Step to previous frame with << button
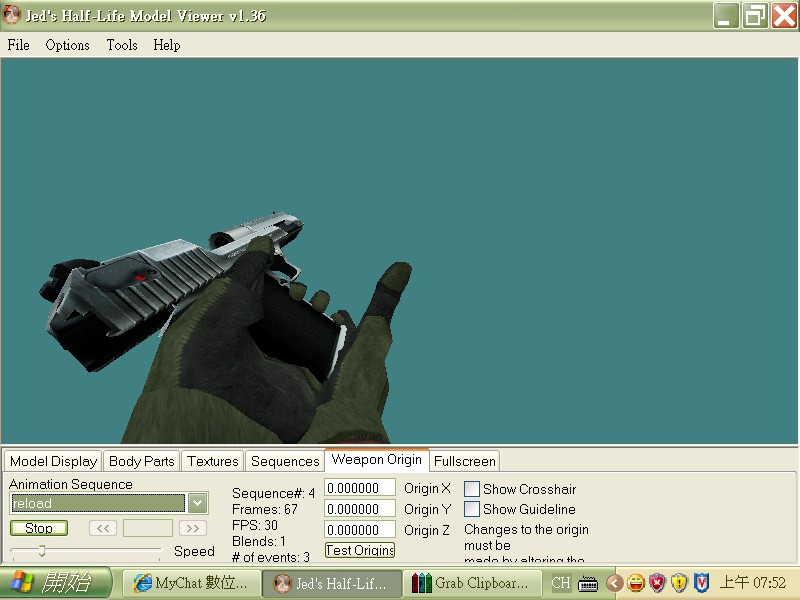Screen dimensions: 800x600 [x=103, y=528]
